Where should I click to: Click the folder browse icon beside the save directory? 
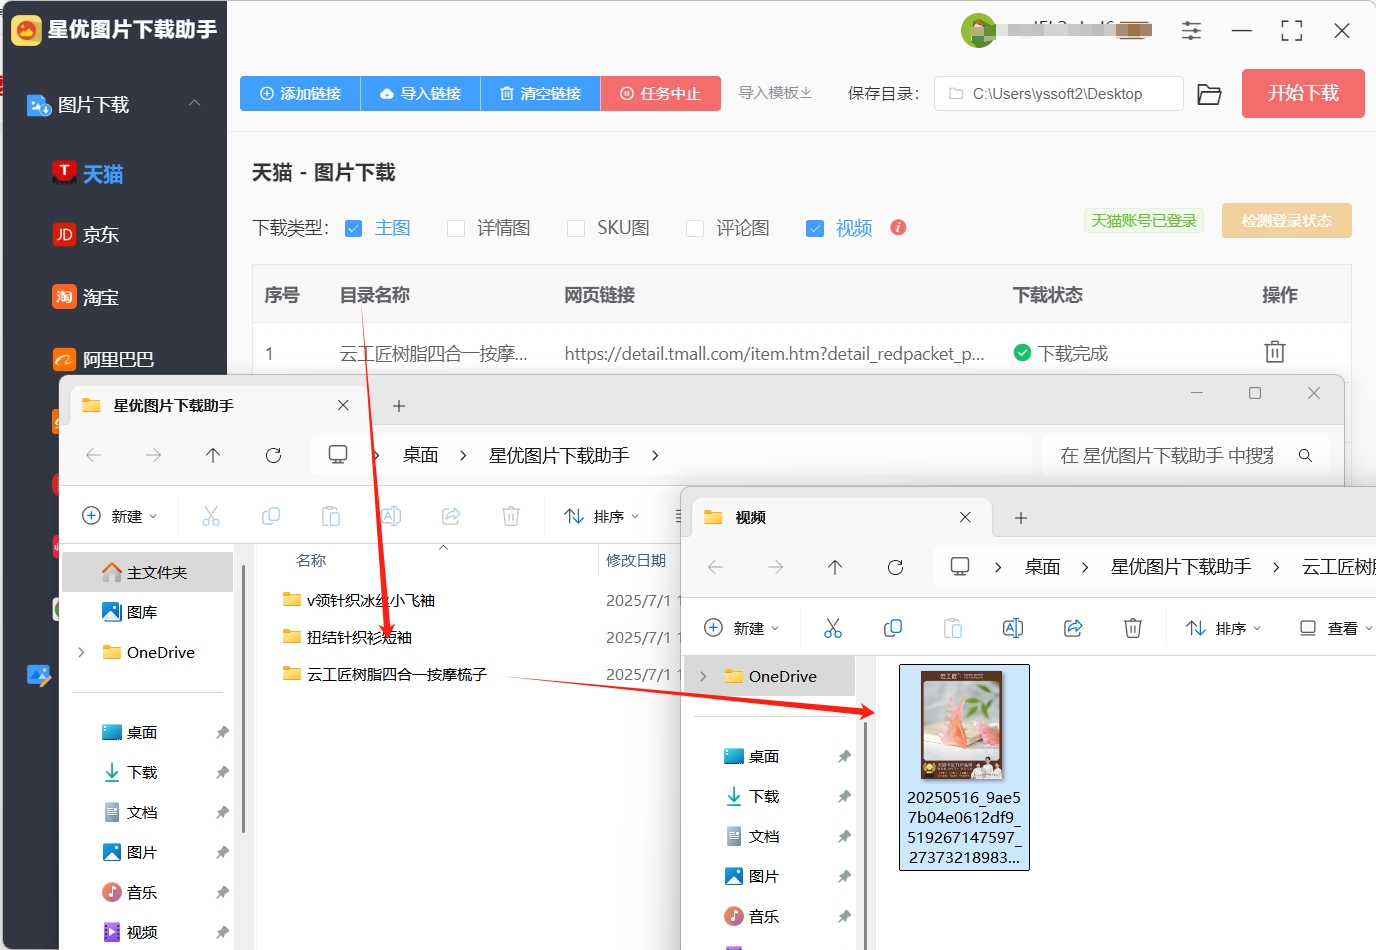pos(1209,94)
